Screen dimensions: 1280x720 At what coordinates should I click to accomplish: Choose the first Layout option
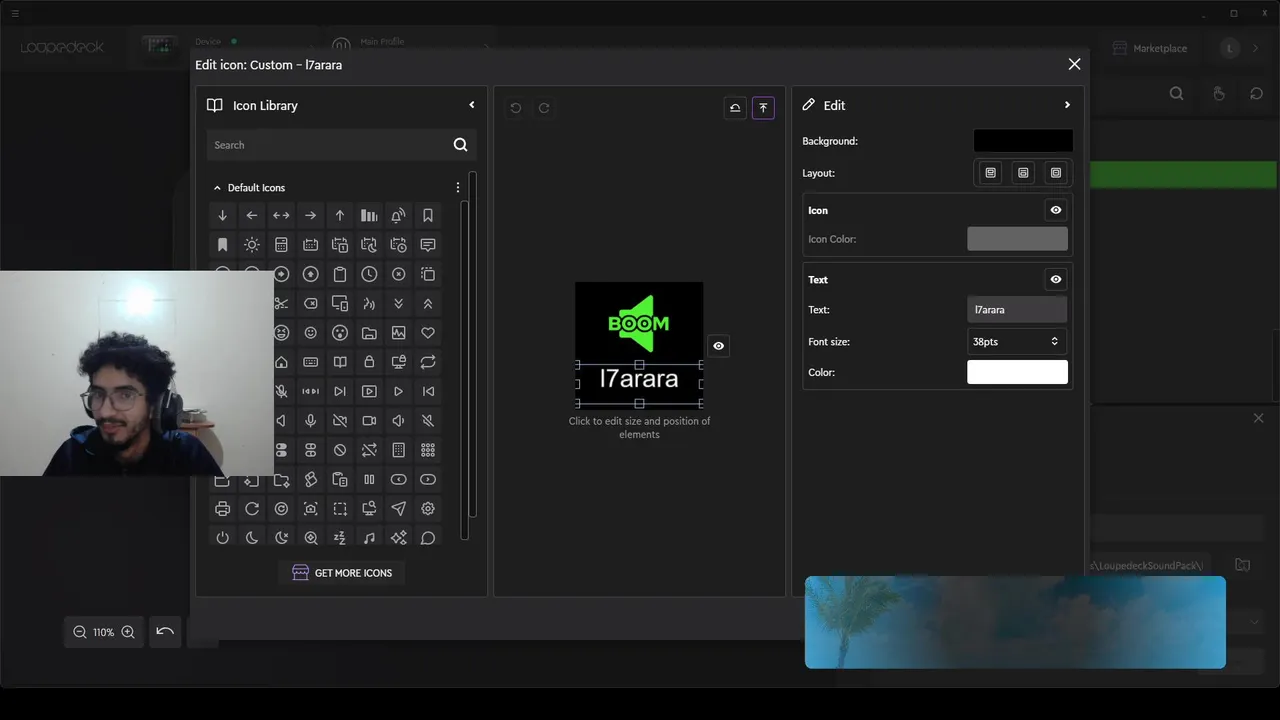[x=991, y=173]
